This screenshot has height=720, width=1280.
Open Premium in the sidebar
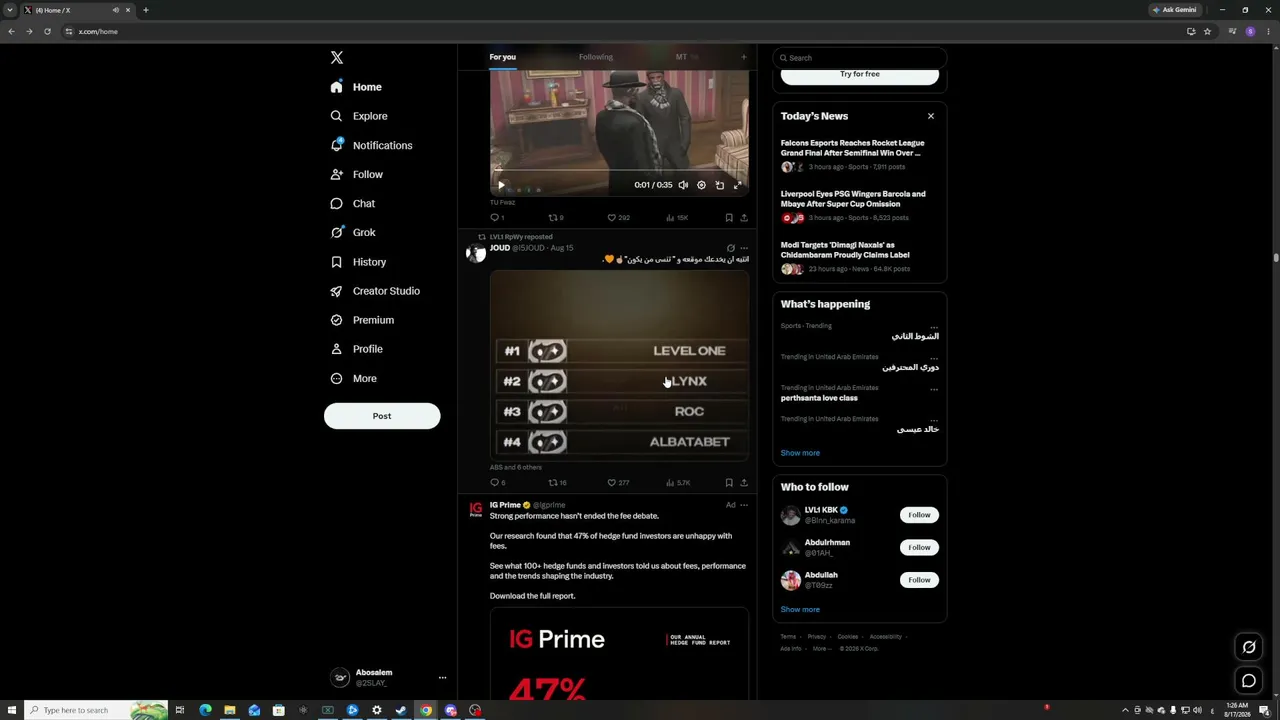pos(362,320)
